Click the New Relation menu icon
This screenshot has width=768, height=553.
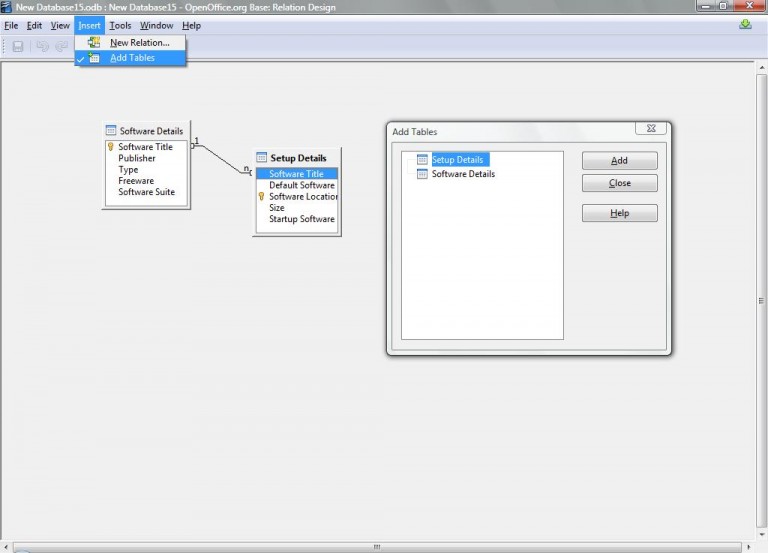pos(94,43)
